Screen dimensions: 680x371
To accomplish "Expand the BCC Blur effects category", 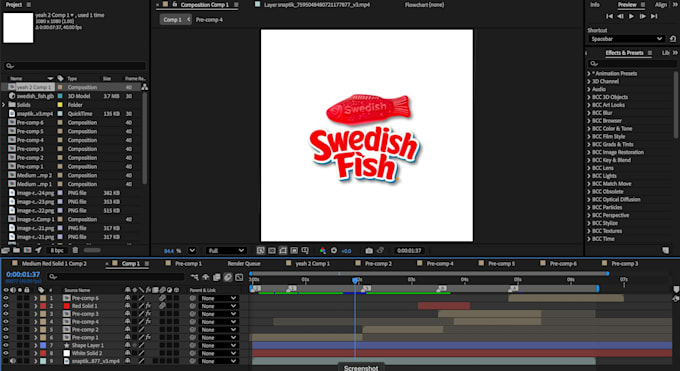I will click(589, 113).
